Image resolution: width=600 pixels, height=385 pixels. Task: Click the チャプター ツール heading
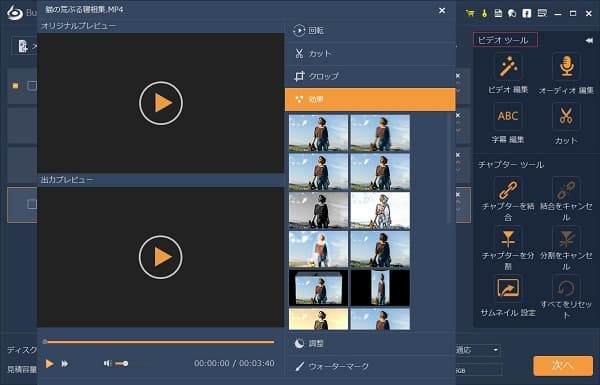pos(510,165)
